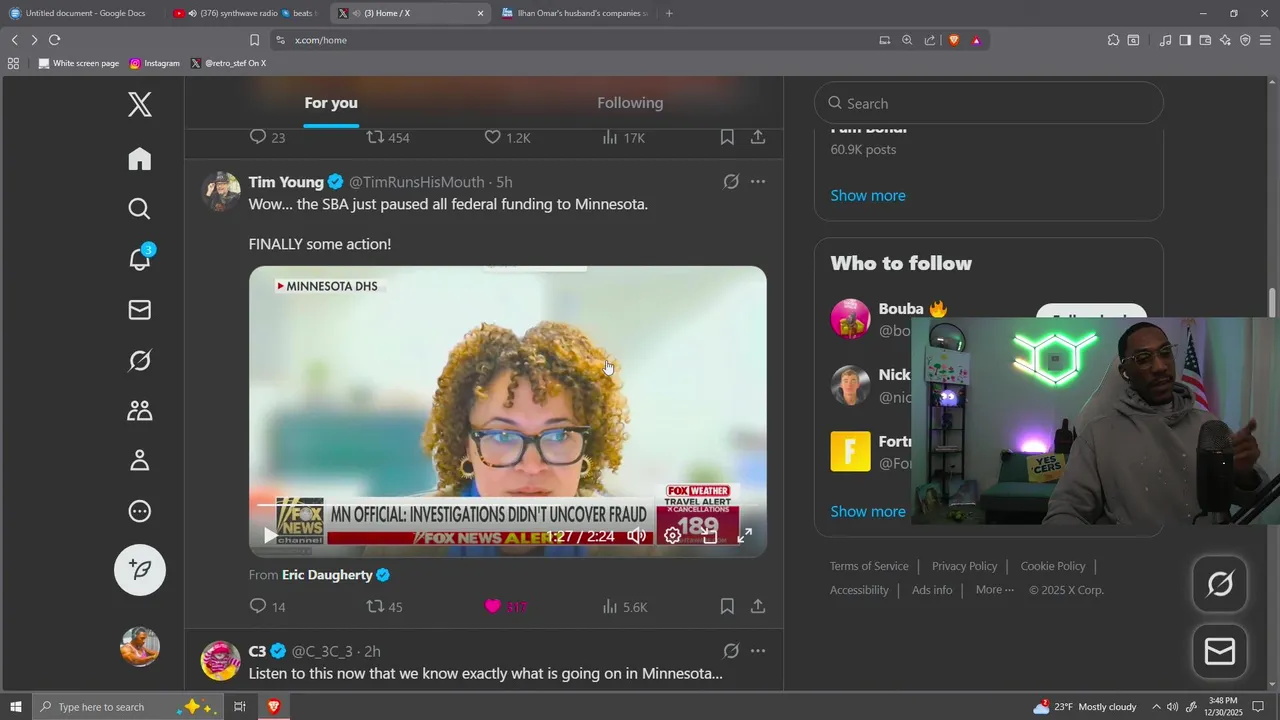Viewport: 1280px width, 720px height.
Task: Open Ads info footer link
Action: coord(932,590)
